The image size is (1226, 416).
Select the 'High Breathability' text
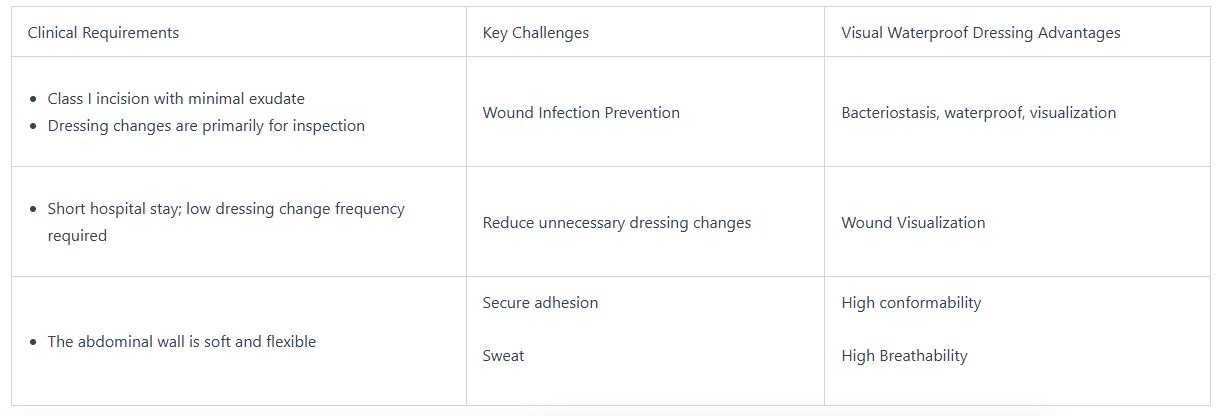904,356
